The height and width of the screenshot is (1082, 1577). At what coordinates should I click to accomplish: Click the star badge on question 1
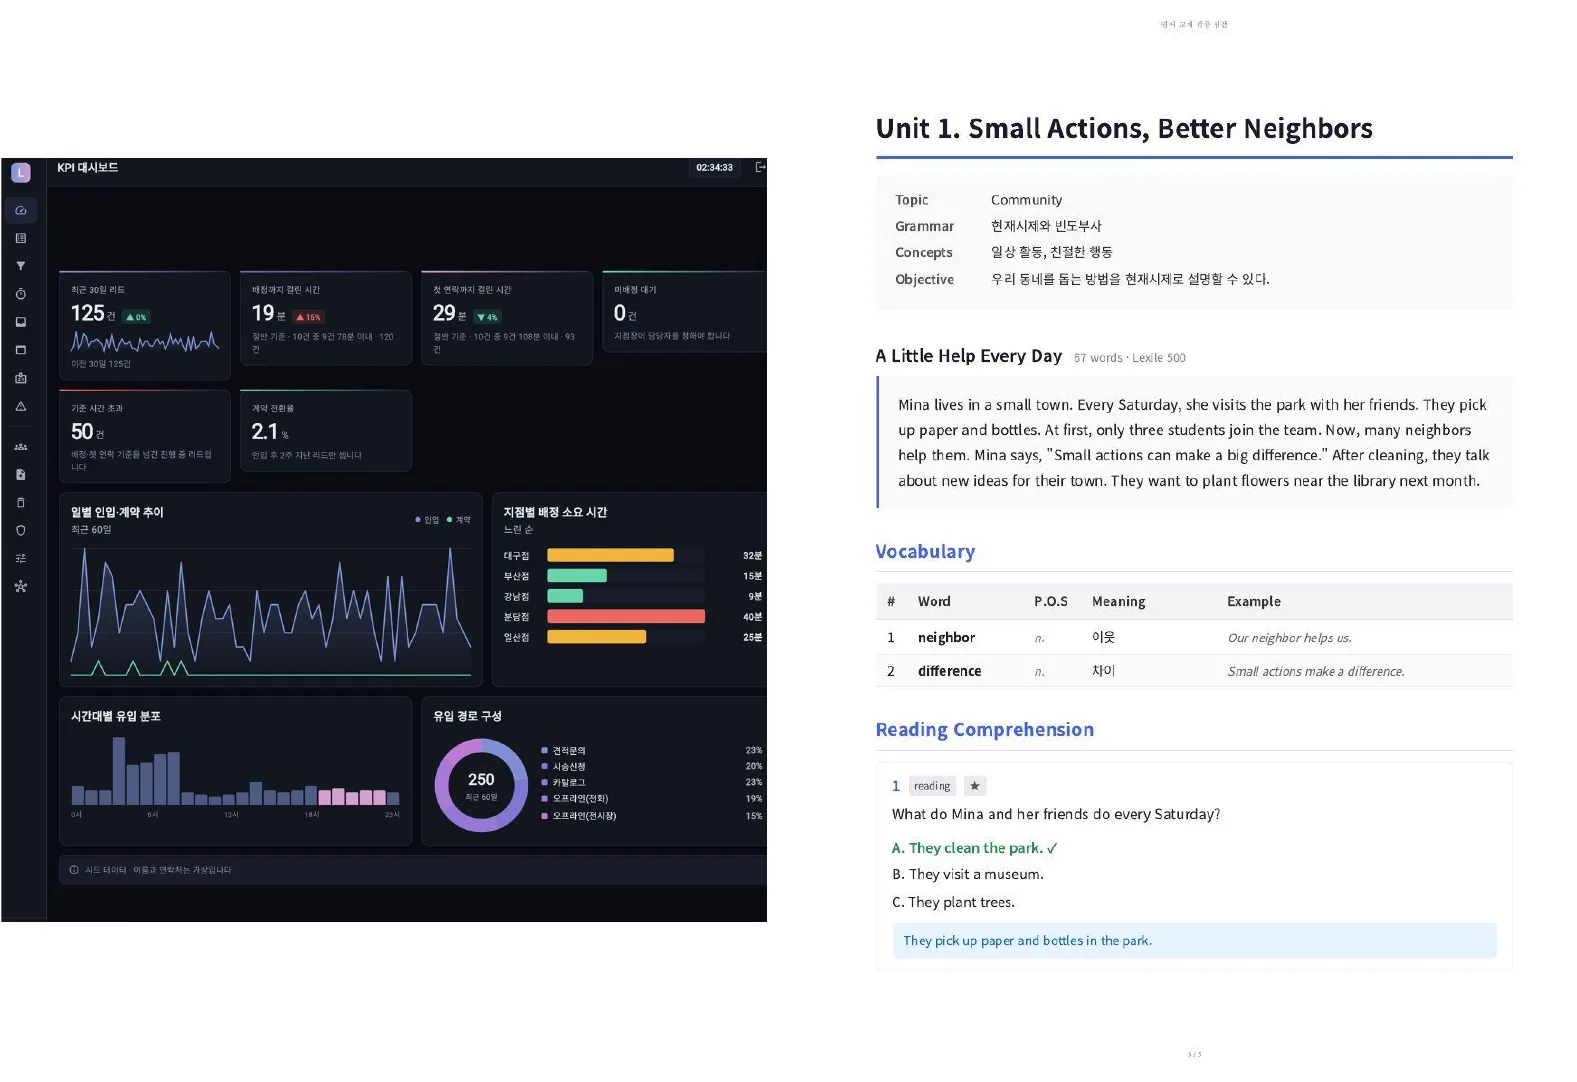(x=975, y=786)
